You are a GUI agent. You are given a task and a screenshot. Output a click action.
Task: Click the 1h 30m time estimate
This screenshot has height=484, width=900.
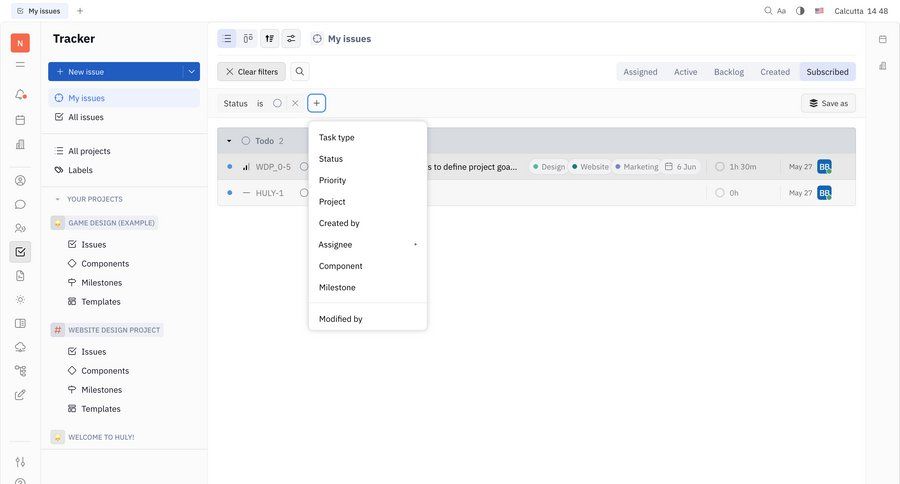coord(736,167)
